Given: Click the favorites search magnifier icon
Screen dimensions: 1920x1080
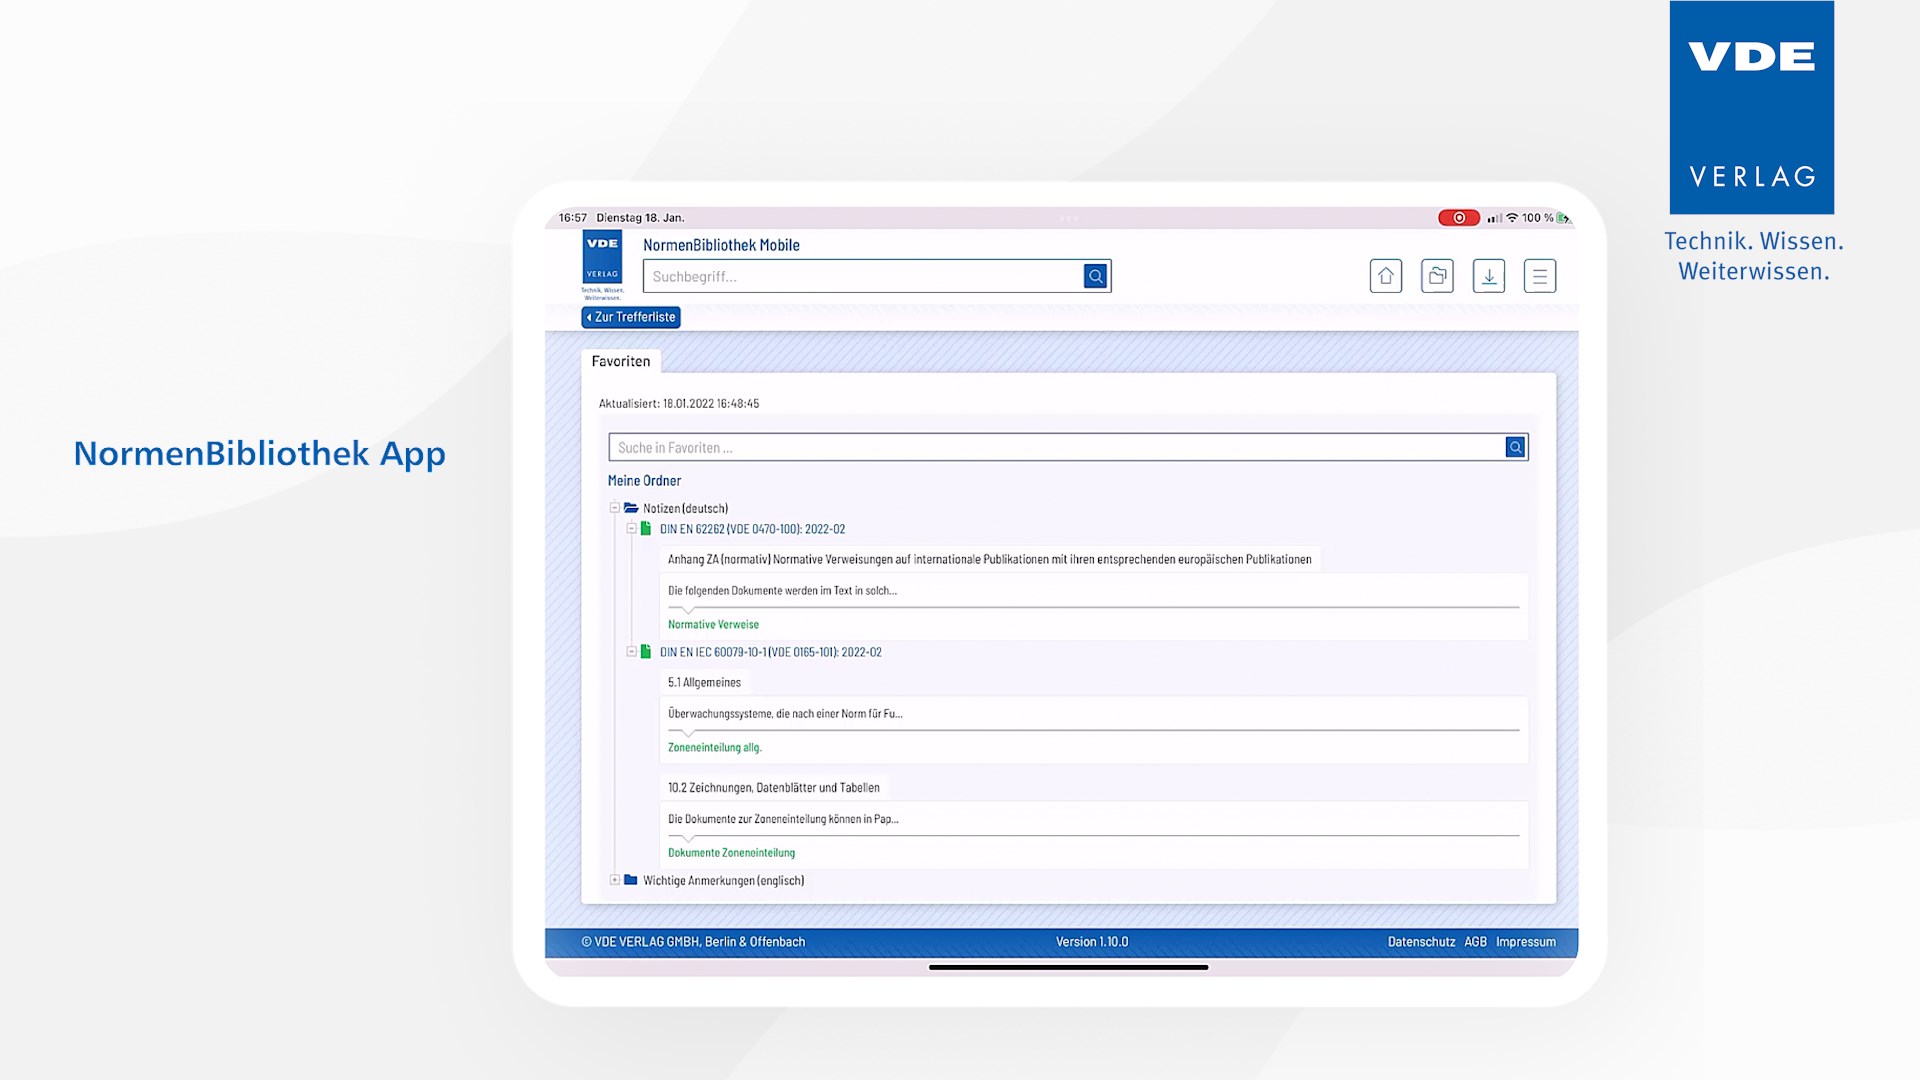Looking at the screenshot, I should tap(1515, 448).
